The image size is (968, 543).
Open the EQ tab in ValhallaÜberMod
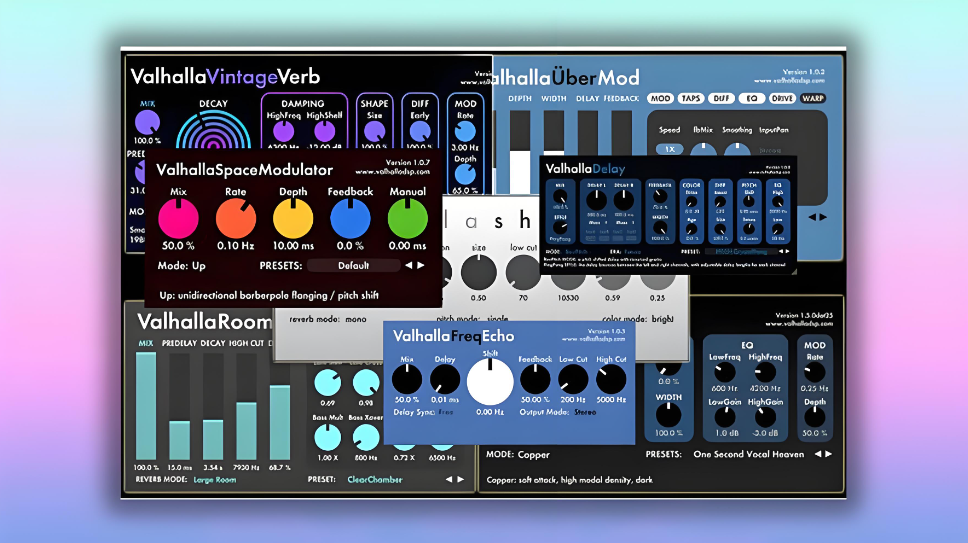[751, 98]
